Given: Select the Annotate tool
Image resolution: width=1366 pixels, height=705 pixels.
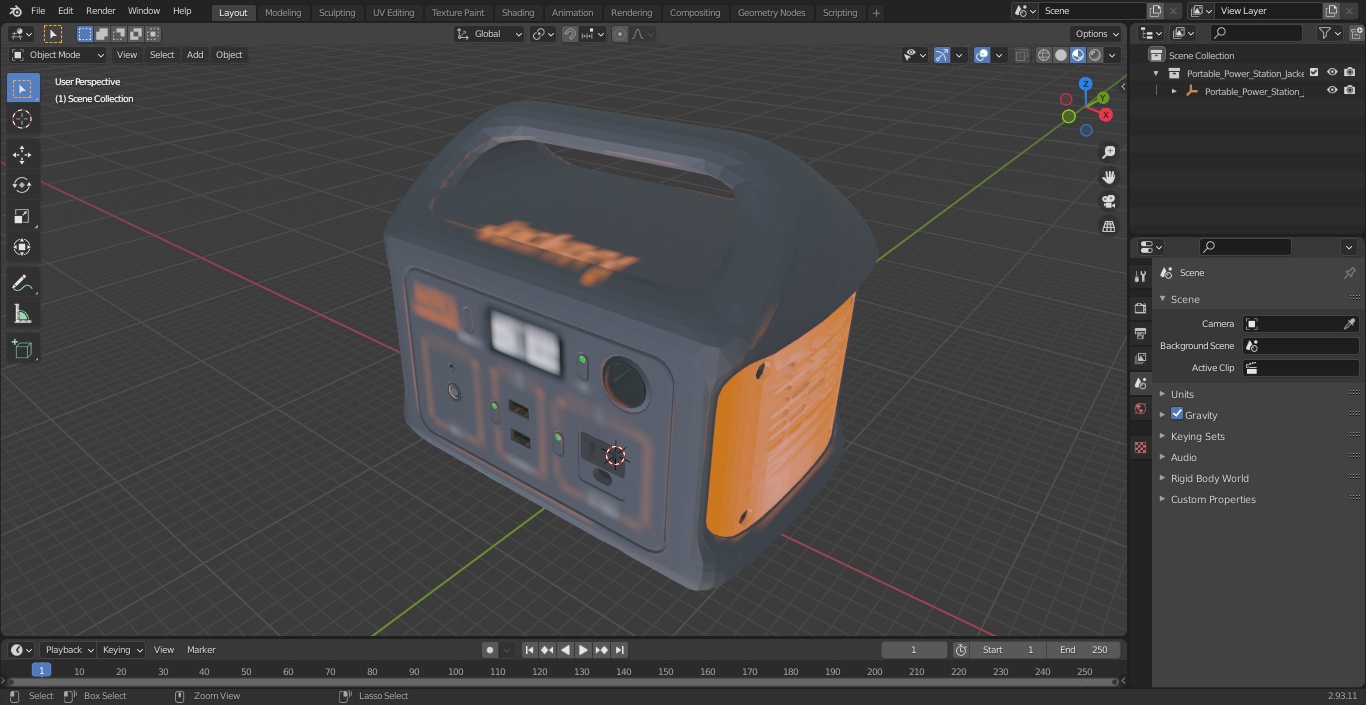Looking at the screenshot, I should 22,284.
